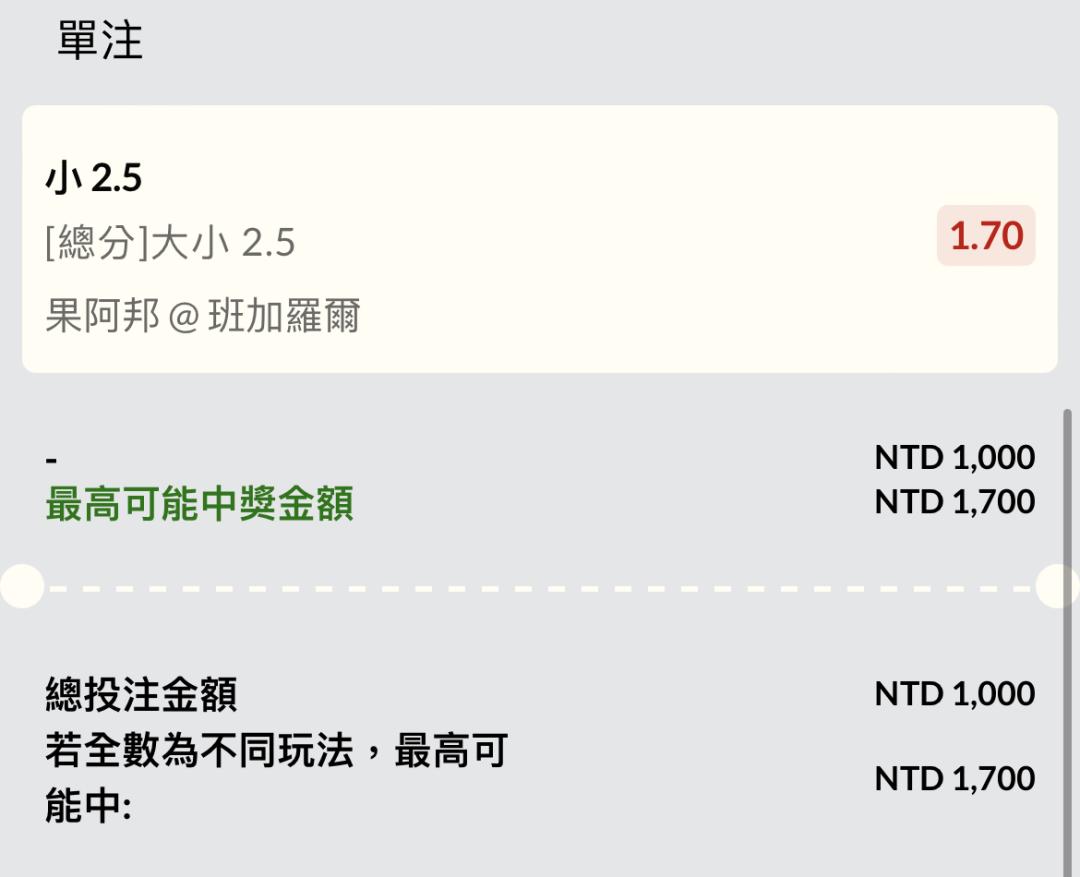Click the stake amount NTD 1,000 beside the dash
This screenshot has width=1080, height=877.
tap(955, 457)
